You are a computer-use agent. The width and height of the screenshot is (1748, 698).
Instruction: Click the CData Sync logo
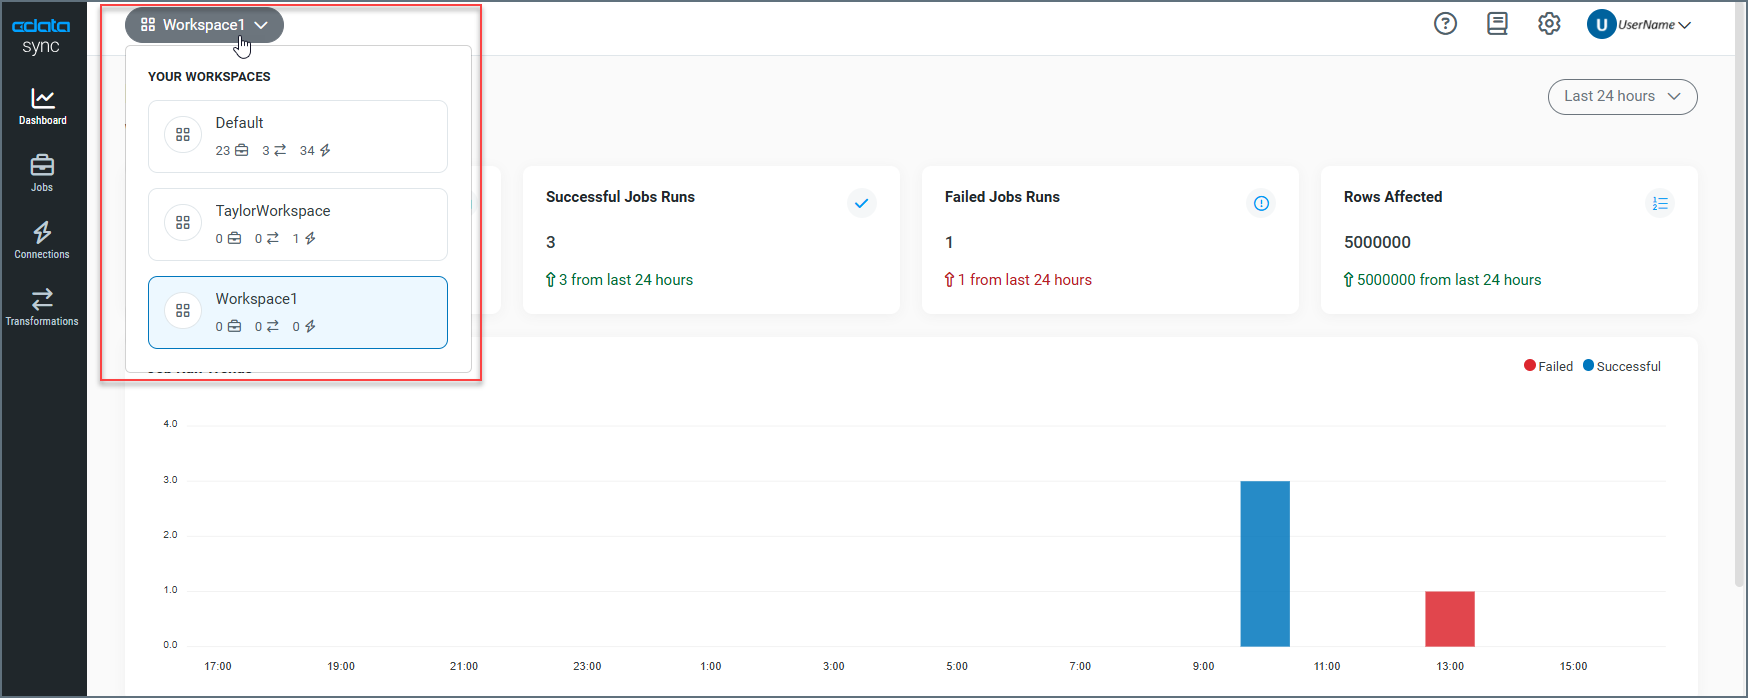point(41,35)
